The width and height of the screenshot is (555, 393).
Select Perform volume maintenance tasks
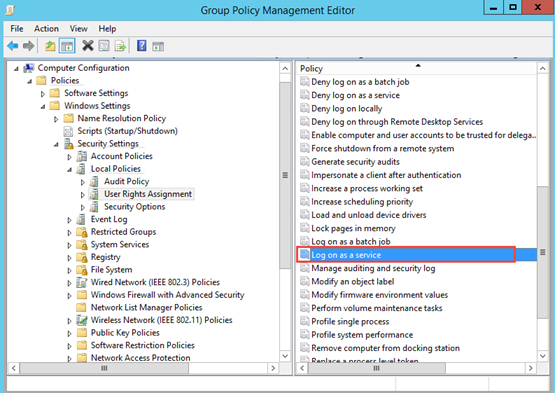(377, 308)
